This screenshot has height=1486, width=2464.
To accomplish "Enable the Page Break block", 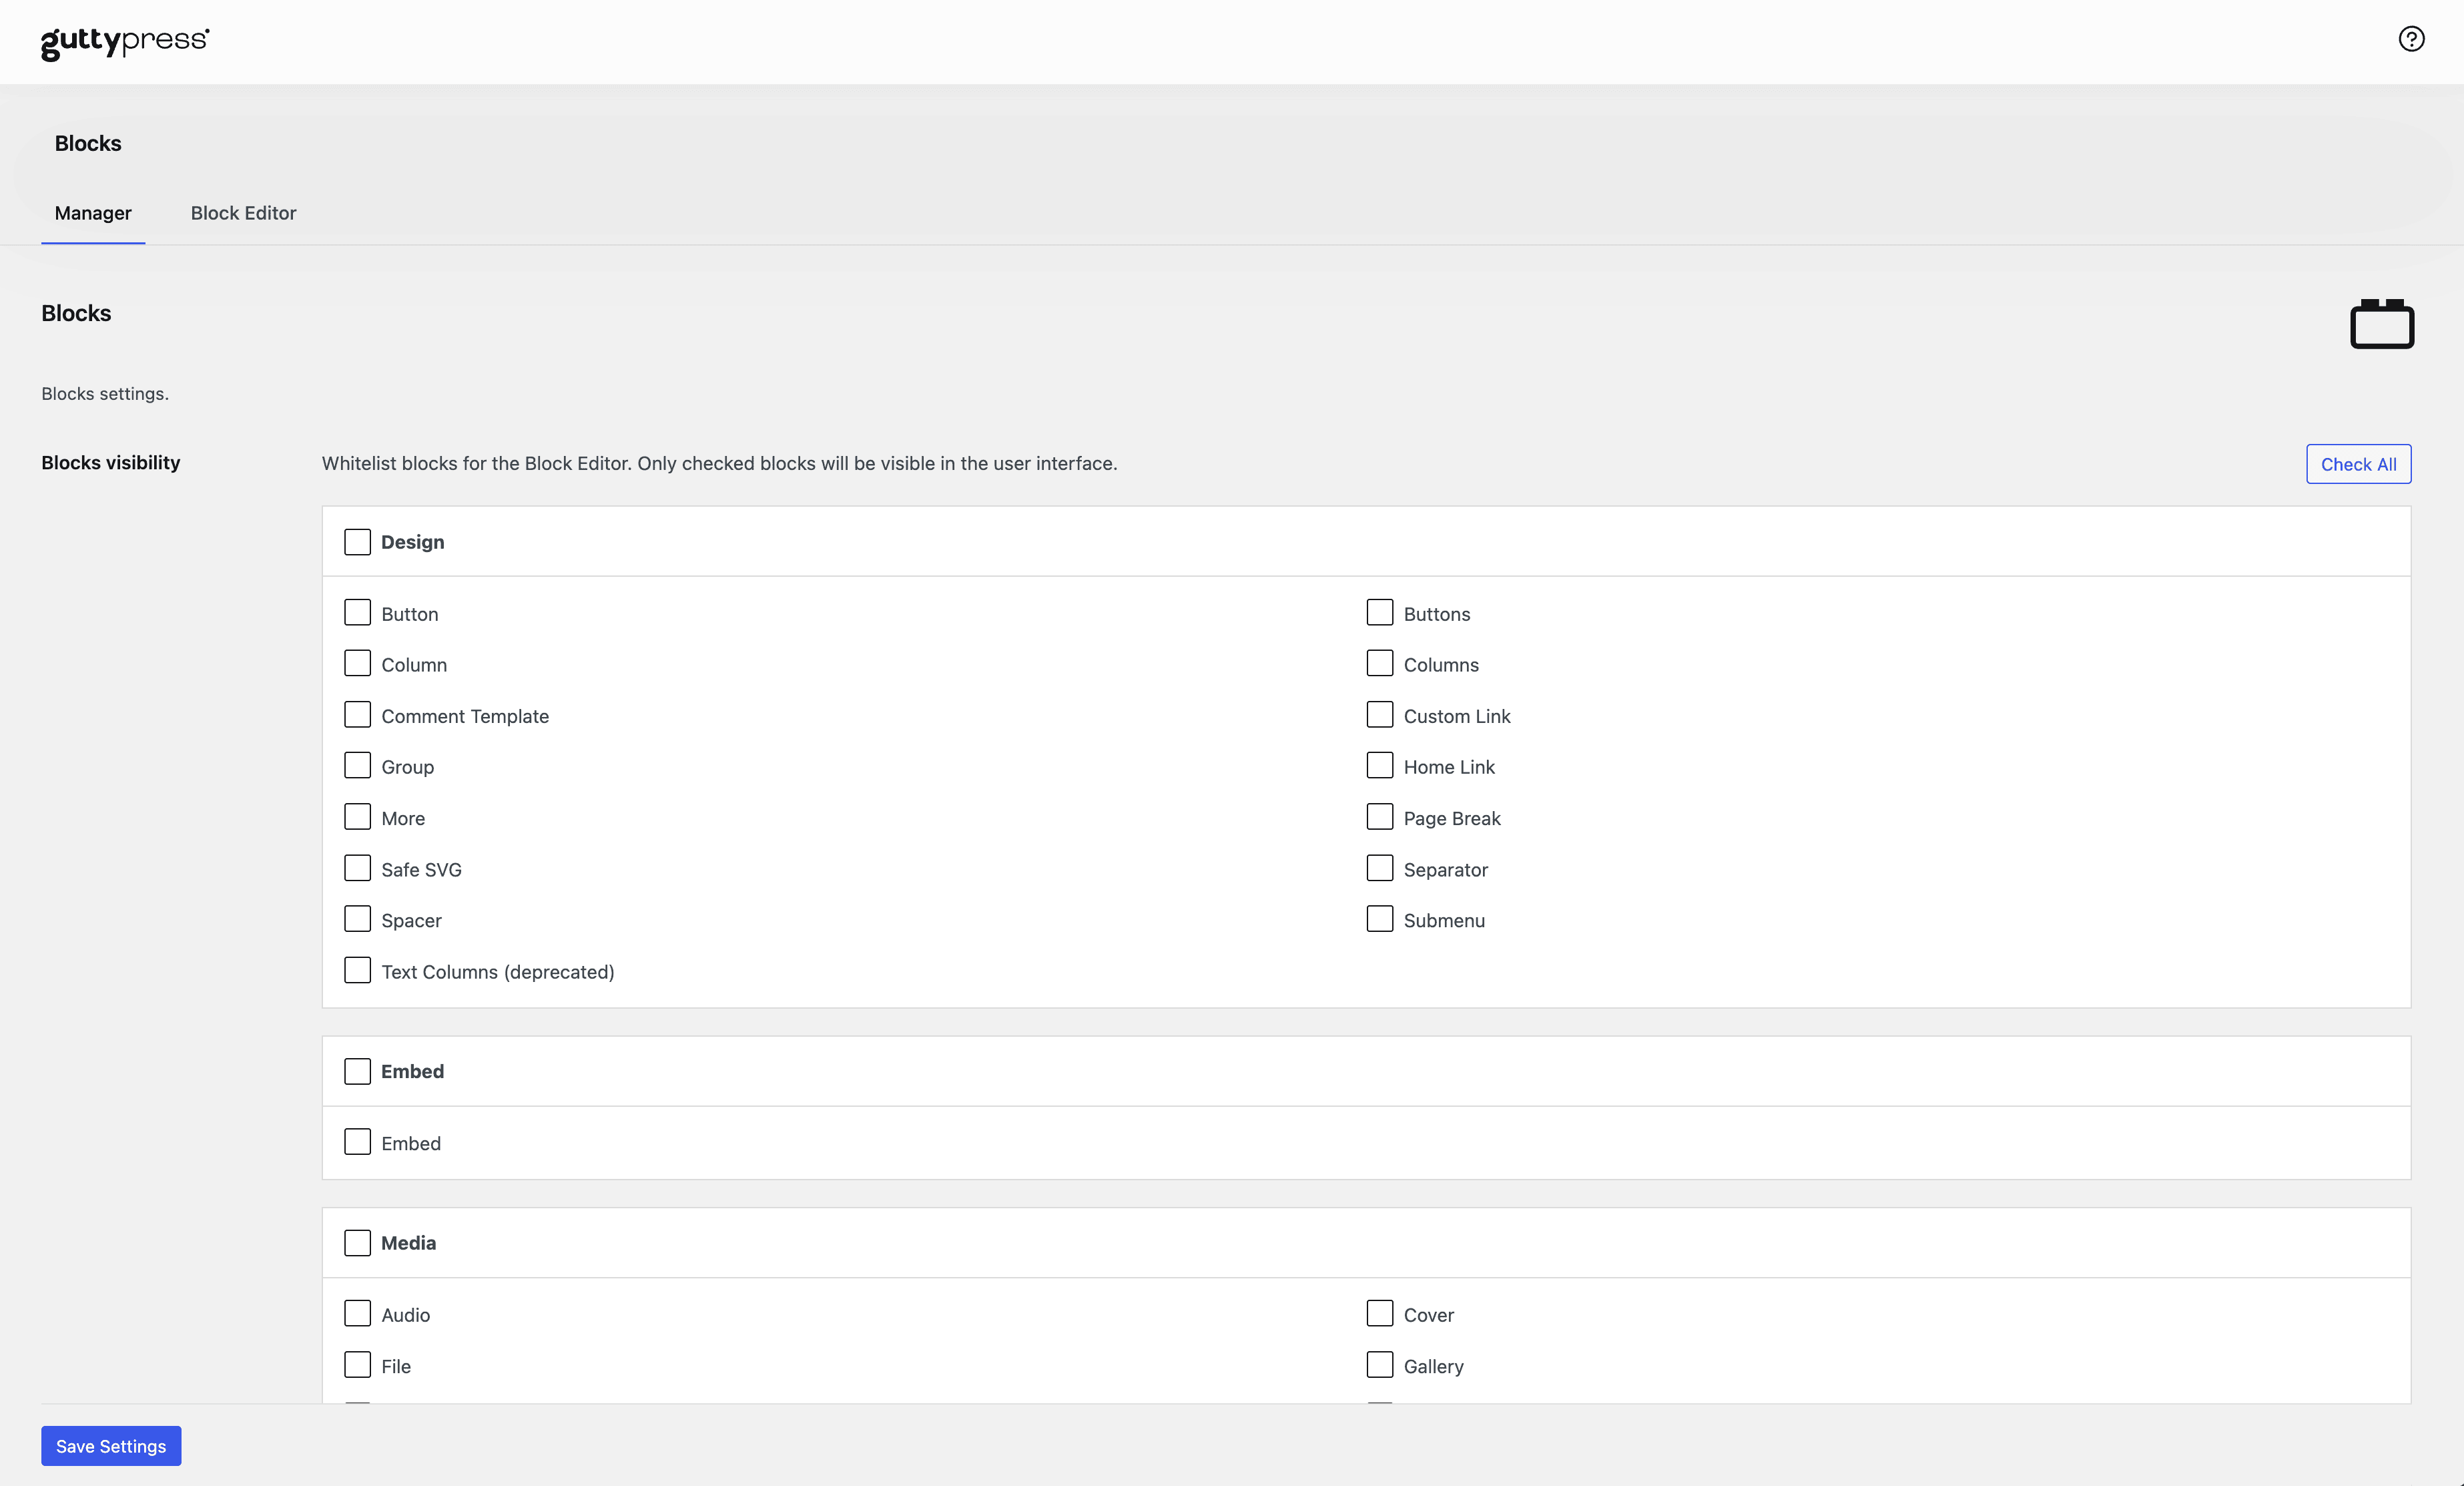I will [1379, 817].
